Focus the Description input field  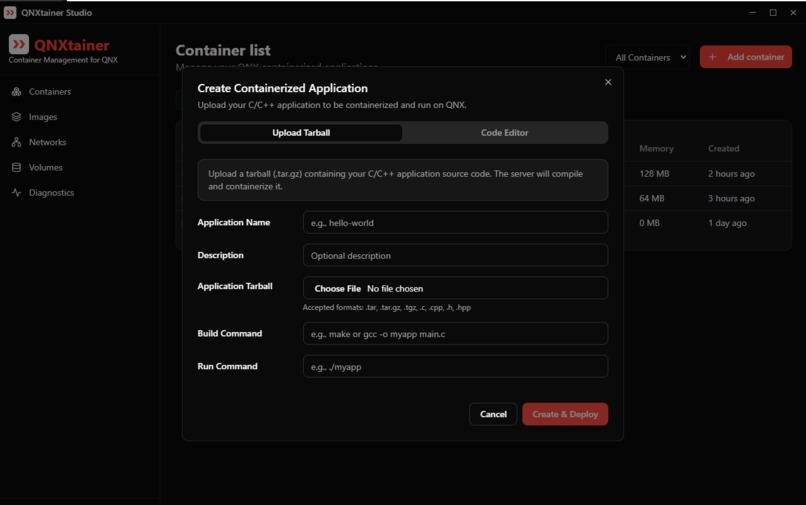point(455,256)
